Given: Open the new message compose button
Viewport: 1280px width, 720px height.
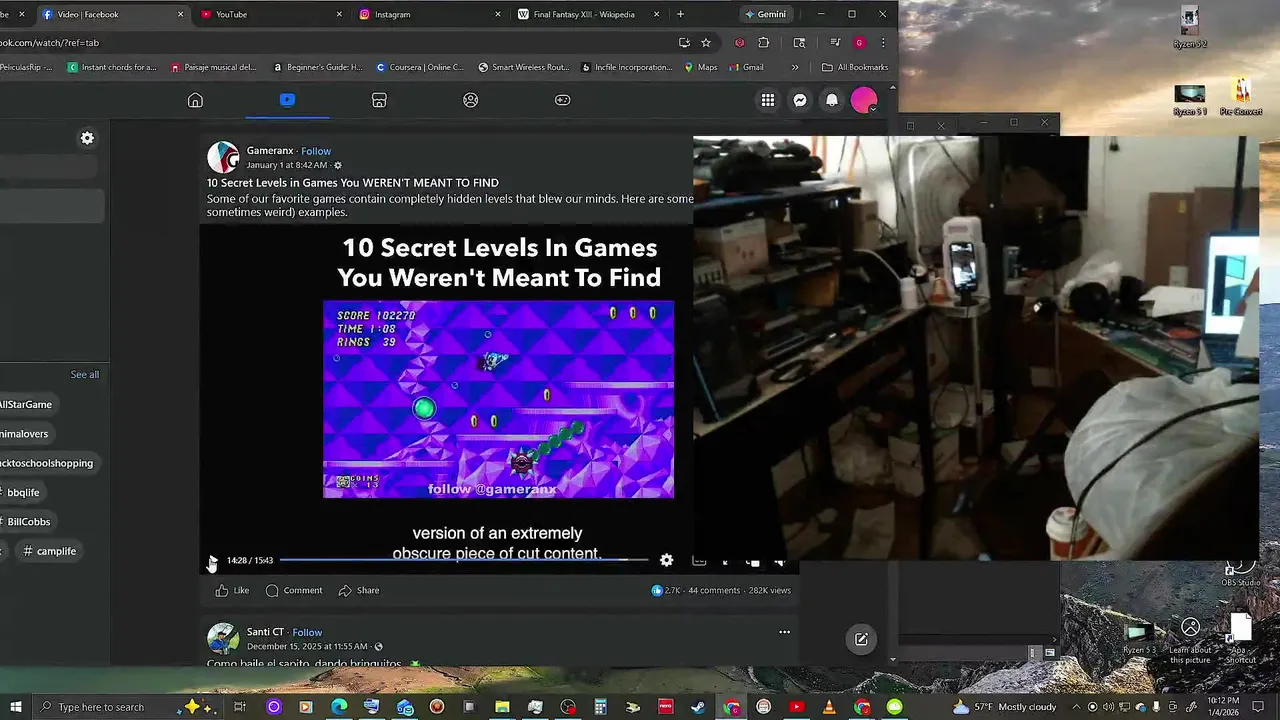Looking at the screenshot, I should pyautogui.click(x=861, y=639).
